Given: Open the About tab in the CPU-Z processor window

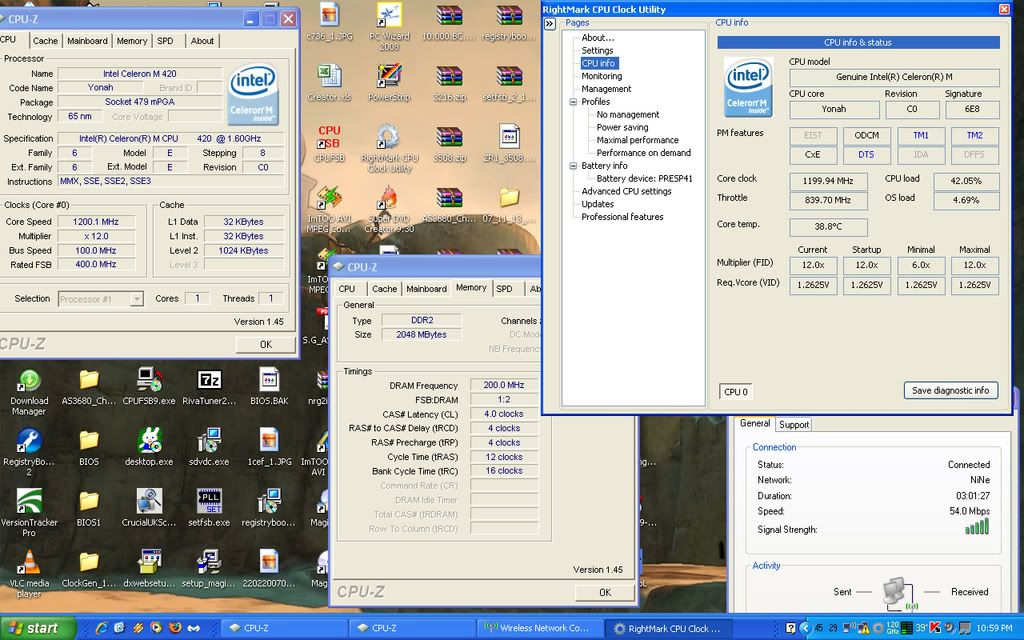Looking at the screenshot, I should click(x=202, y=40).
